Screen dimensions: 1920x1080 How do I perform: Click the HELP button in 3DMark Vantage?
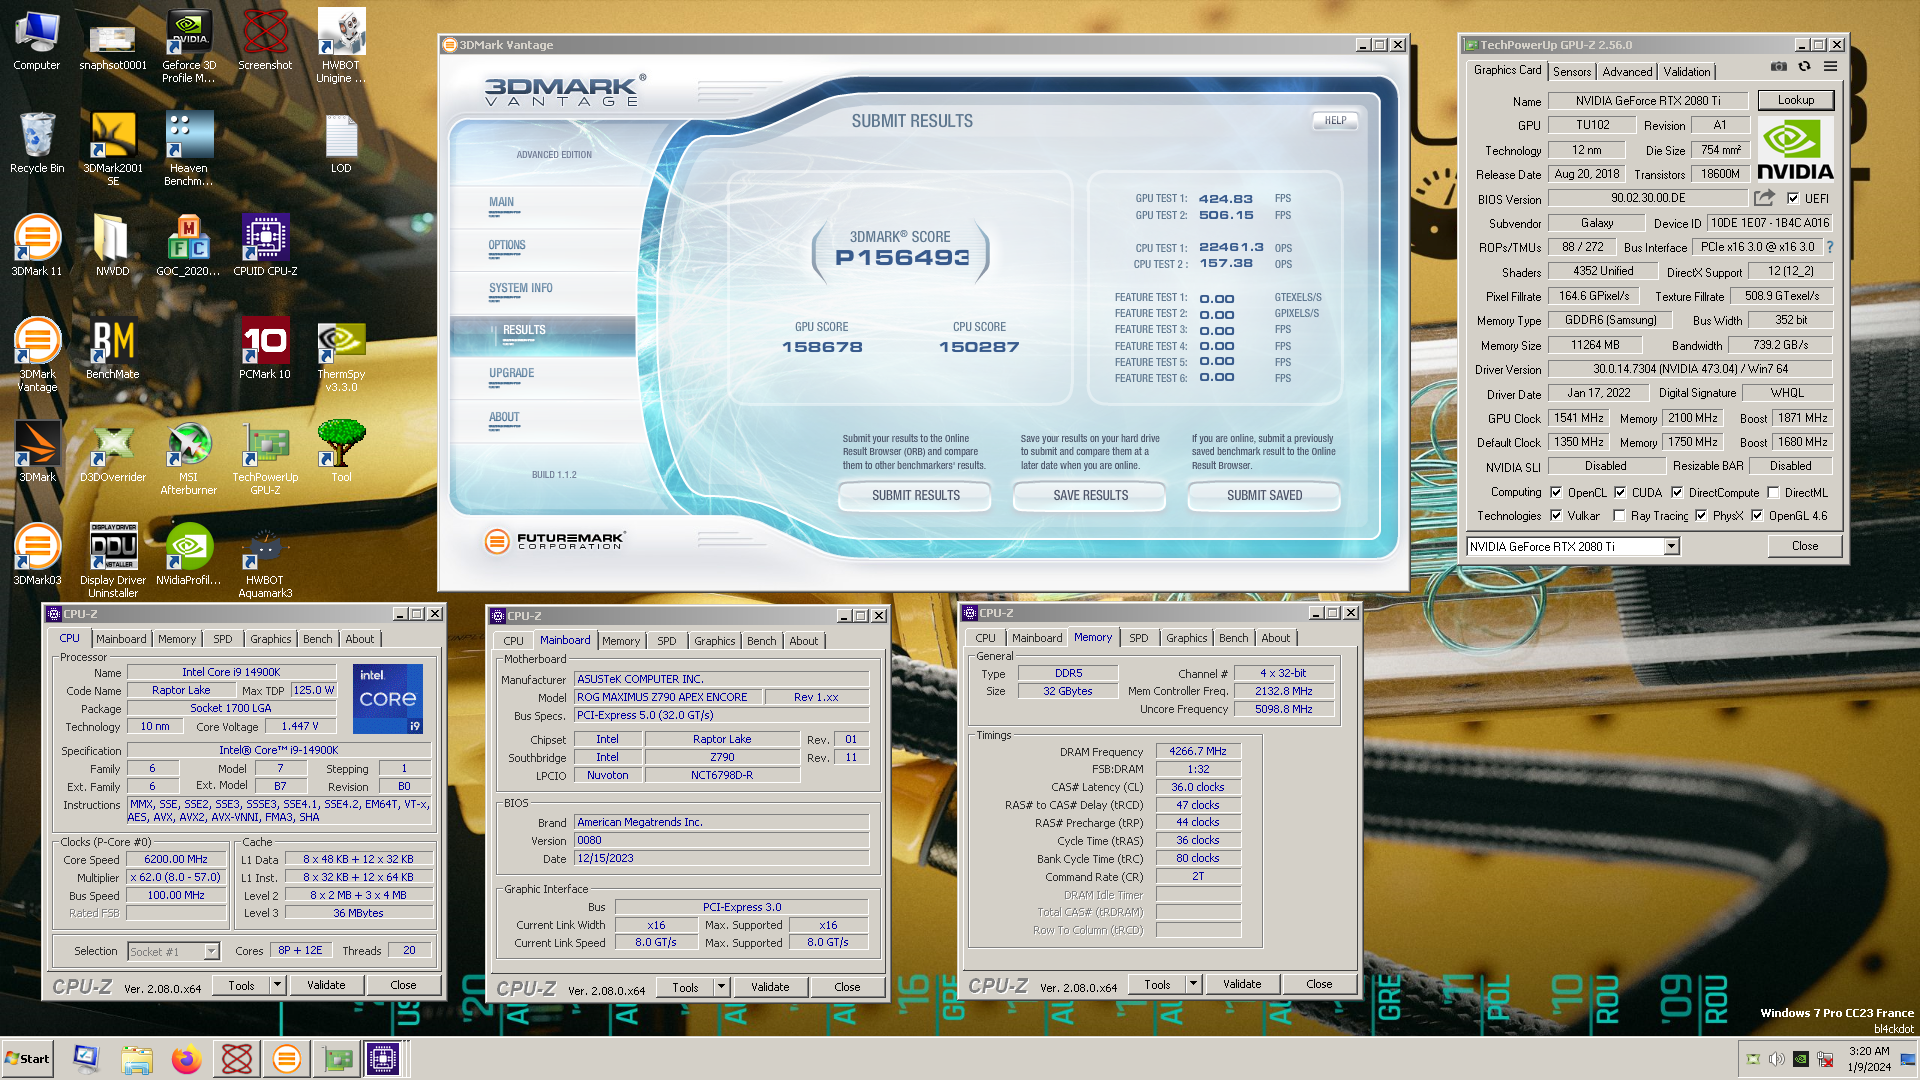point(1335,120)
